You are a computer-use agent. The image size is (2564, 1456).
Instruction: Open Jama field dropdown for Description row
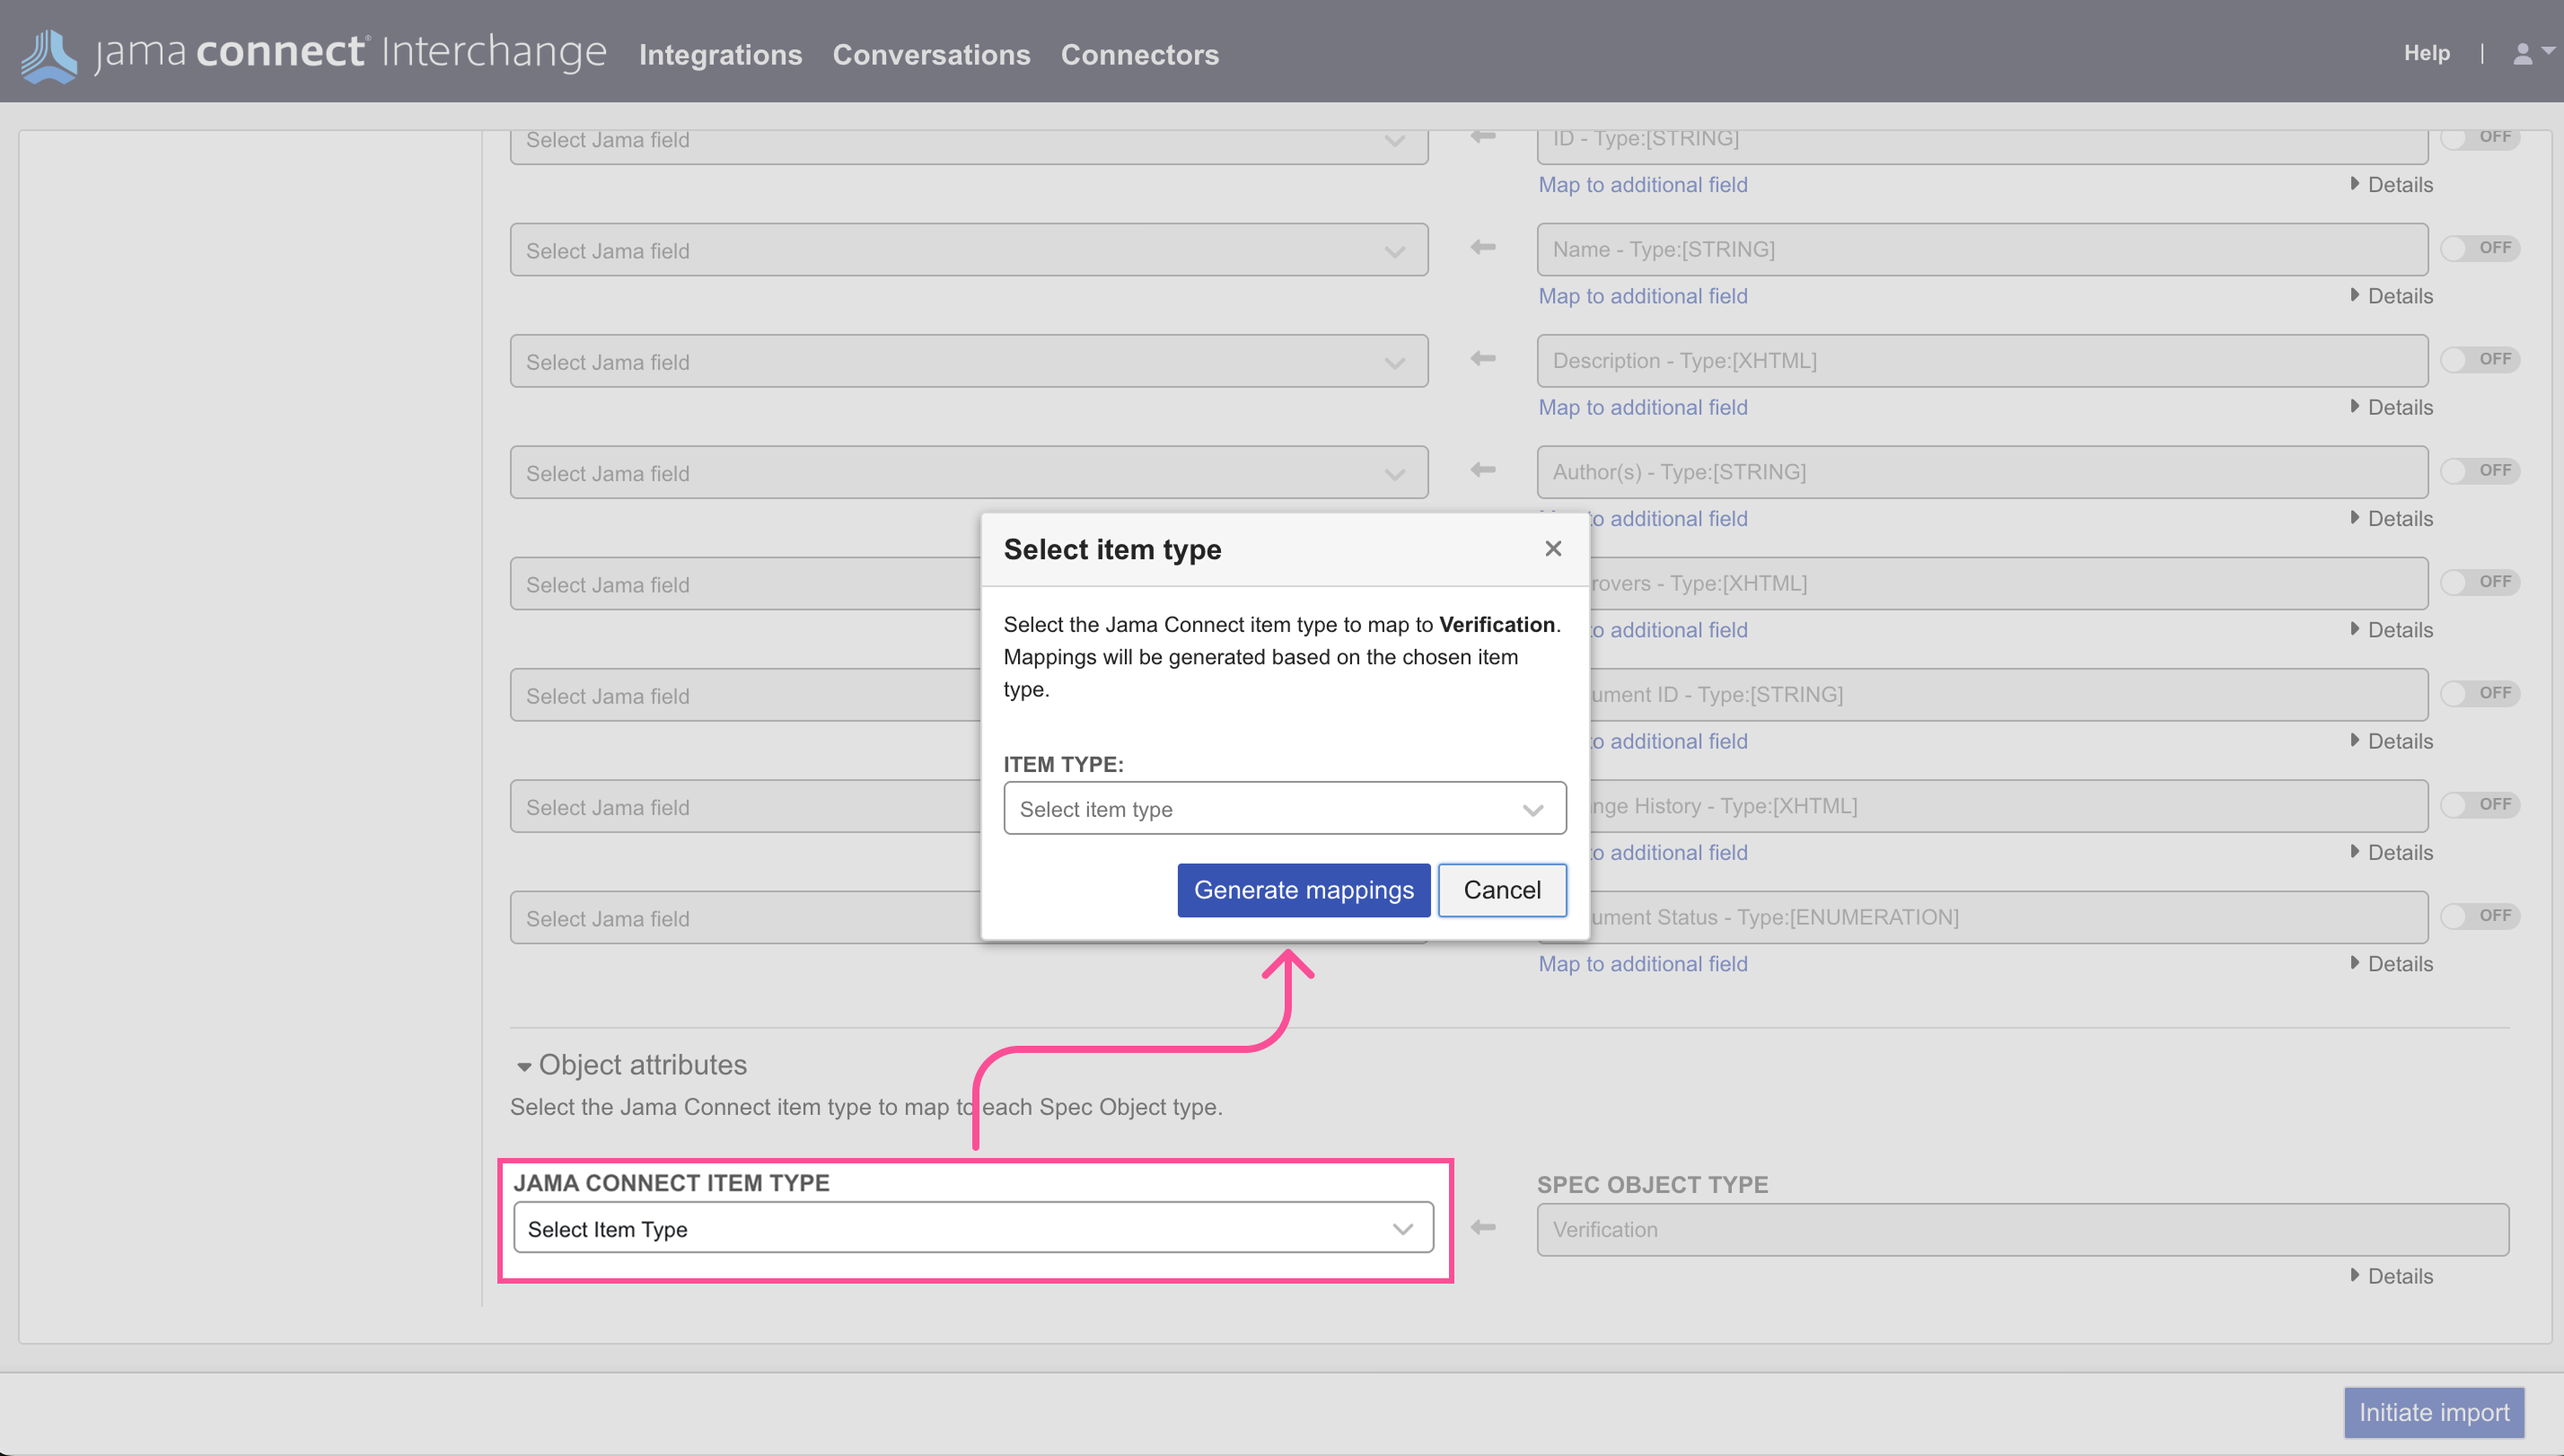[969, 361]
